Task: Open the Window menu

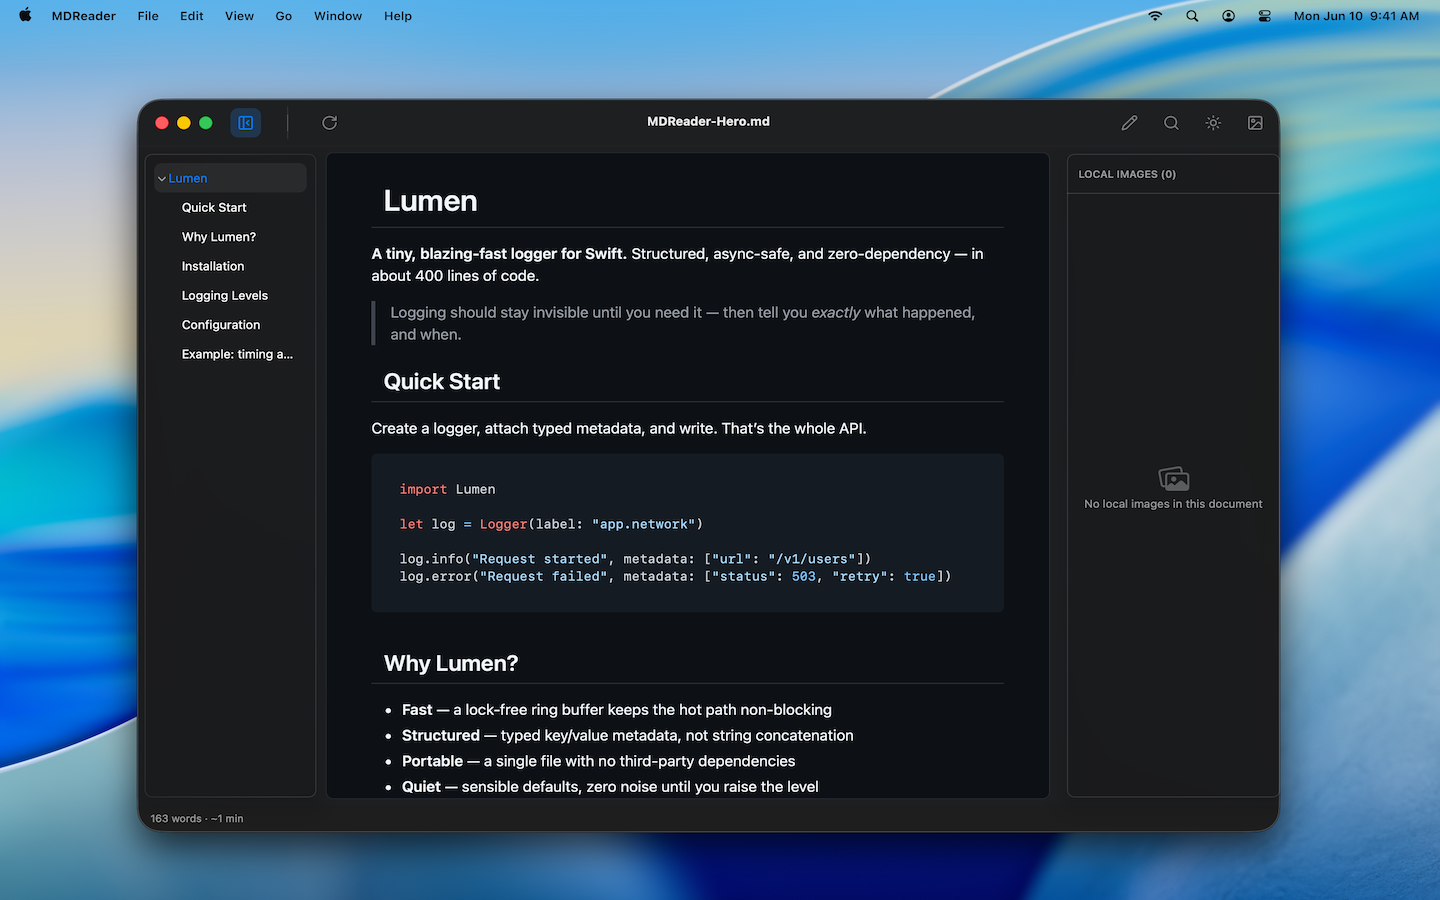Action: (338, 16)
